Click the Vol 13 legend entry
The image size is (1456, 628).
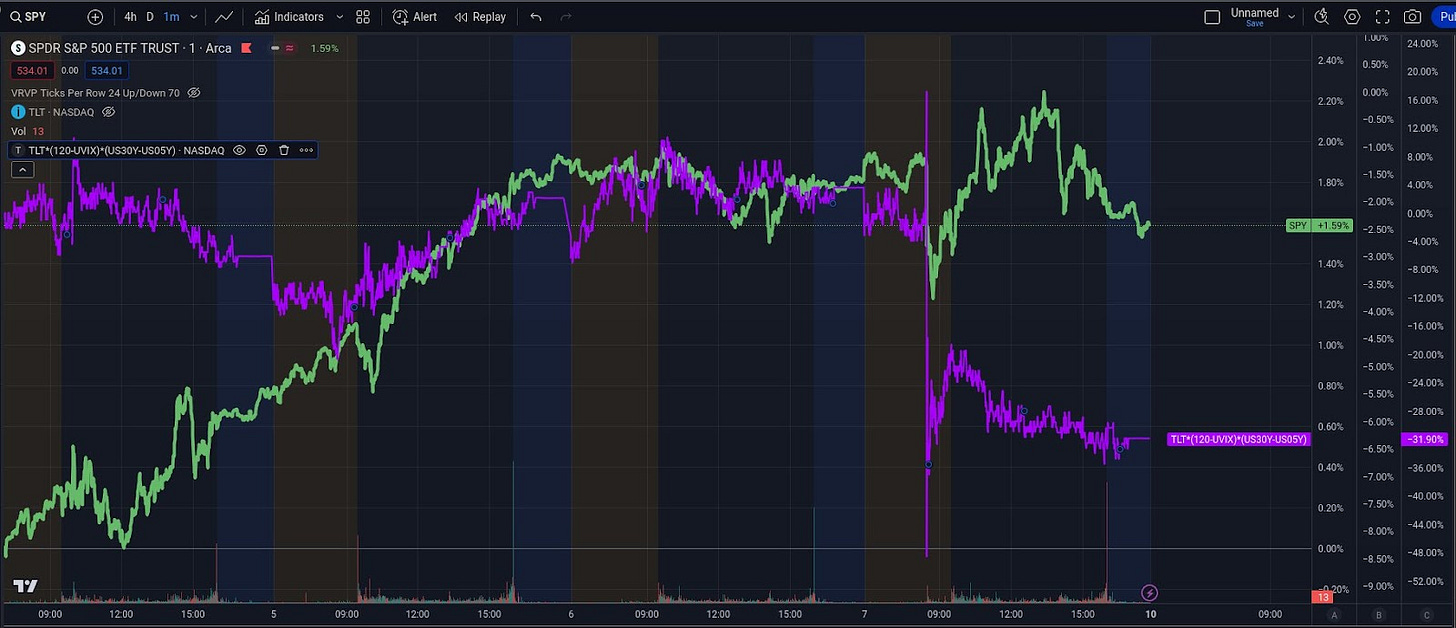click(x=28, y=131)
